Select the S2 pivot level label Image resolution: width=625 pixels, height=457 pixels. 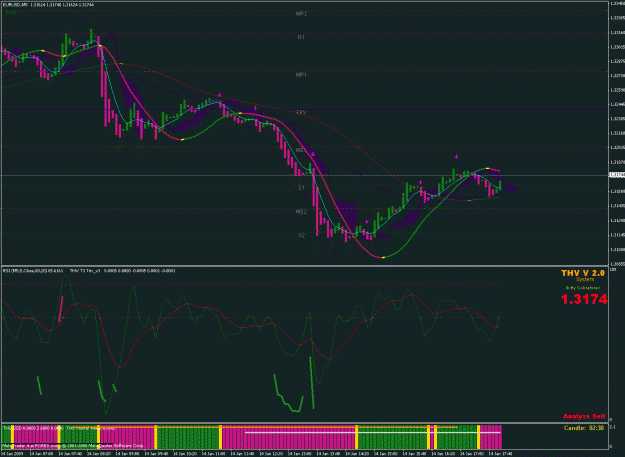(301, 235)
